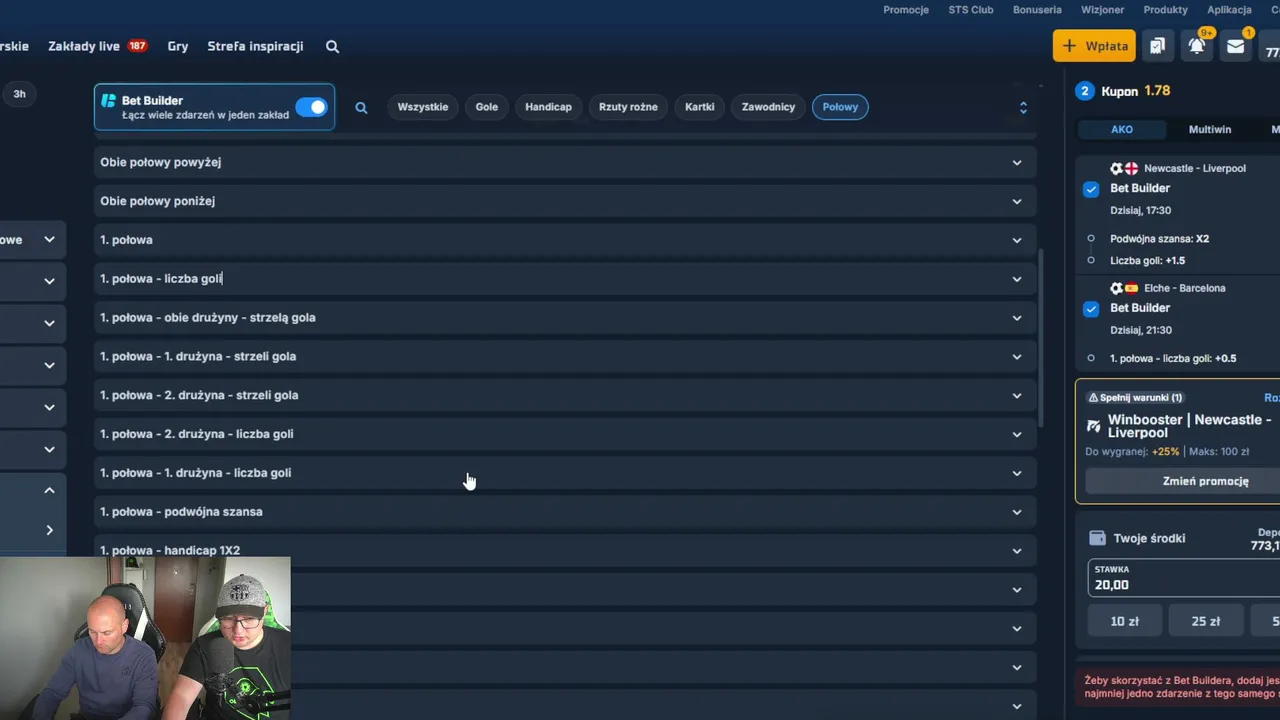This screenshot has width=1280, height=720.
Task: Select the Połowy filter tab
Action: (x=840, y=107)
